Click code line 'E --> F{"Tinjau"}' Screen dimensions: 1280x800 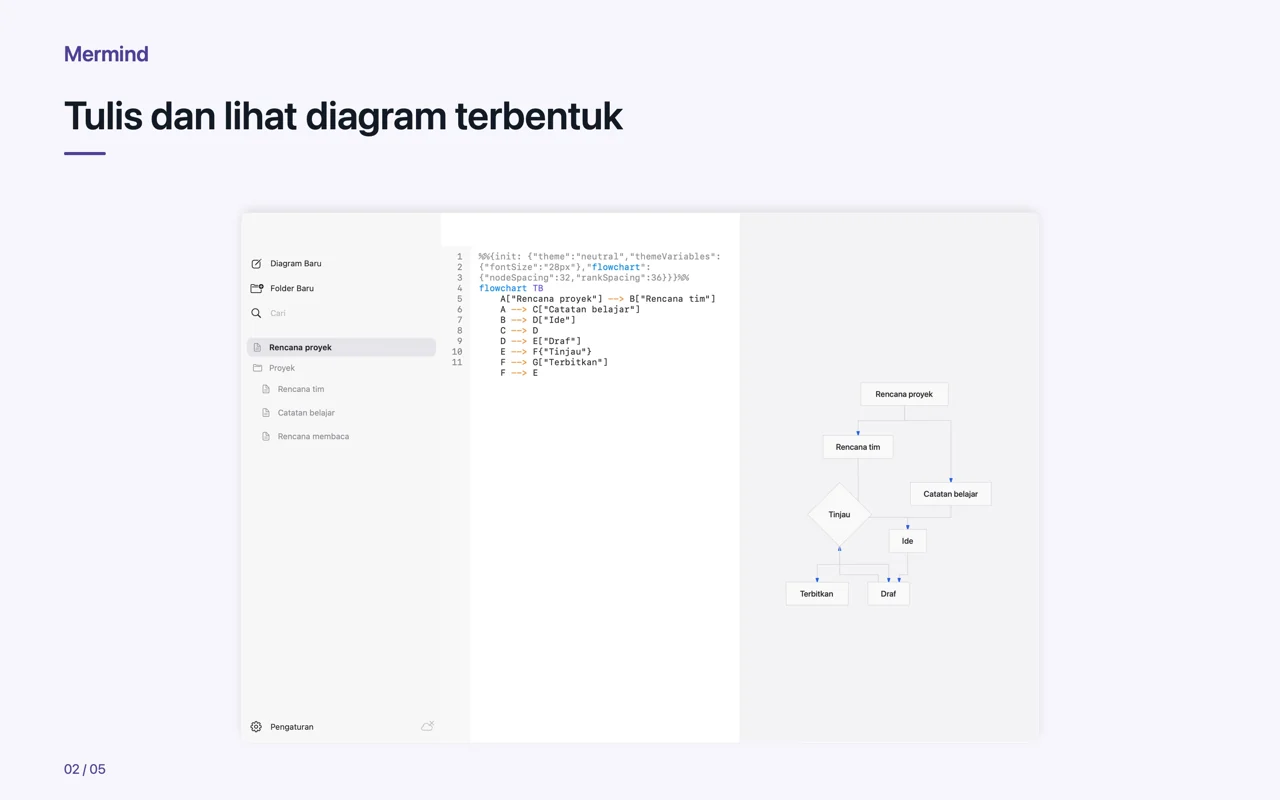(x=546, y=351)
